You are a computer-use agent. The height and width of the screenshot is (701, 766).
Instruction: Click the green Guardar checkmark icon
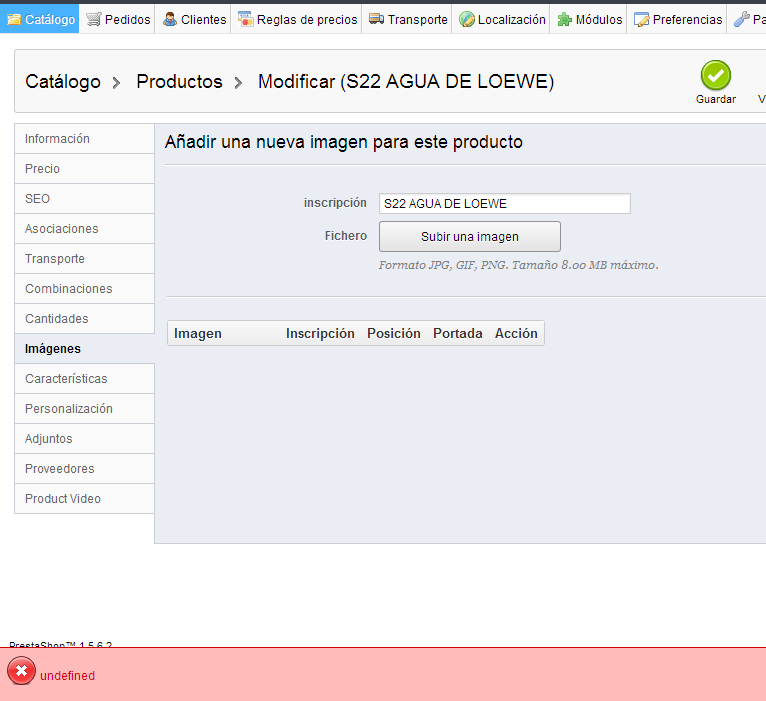[x=716, y=75]
